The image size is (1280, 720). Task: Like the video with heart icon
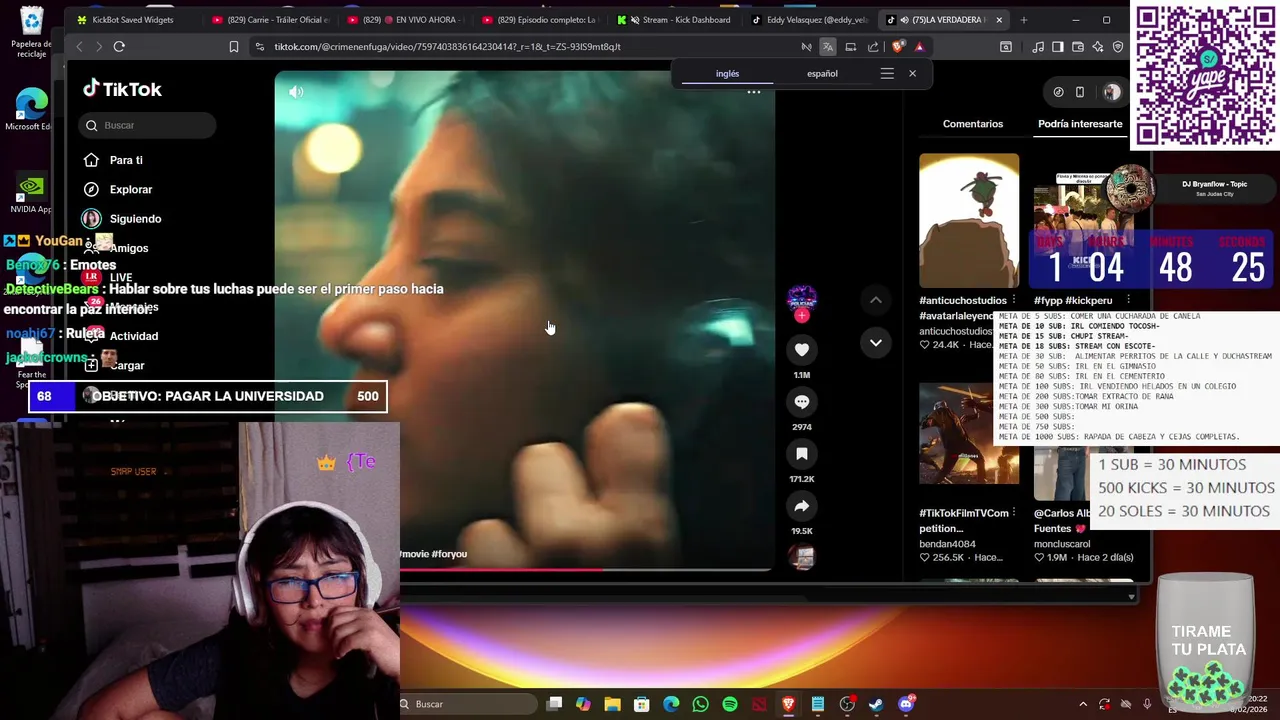[x=801, y=349]
